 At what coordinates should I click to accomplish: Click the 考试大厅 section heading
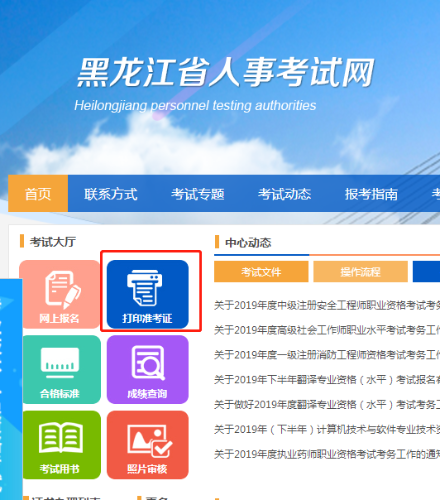53,242
